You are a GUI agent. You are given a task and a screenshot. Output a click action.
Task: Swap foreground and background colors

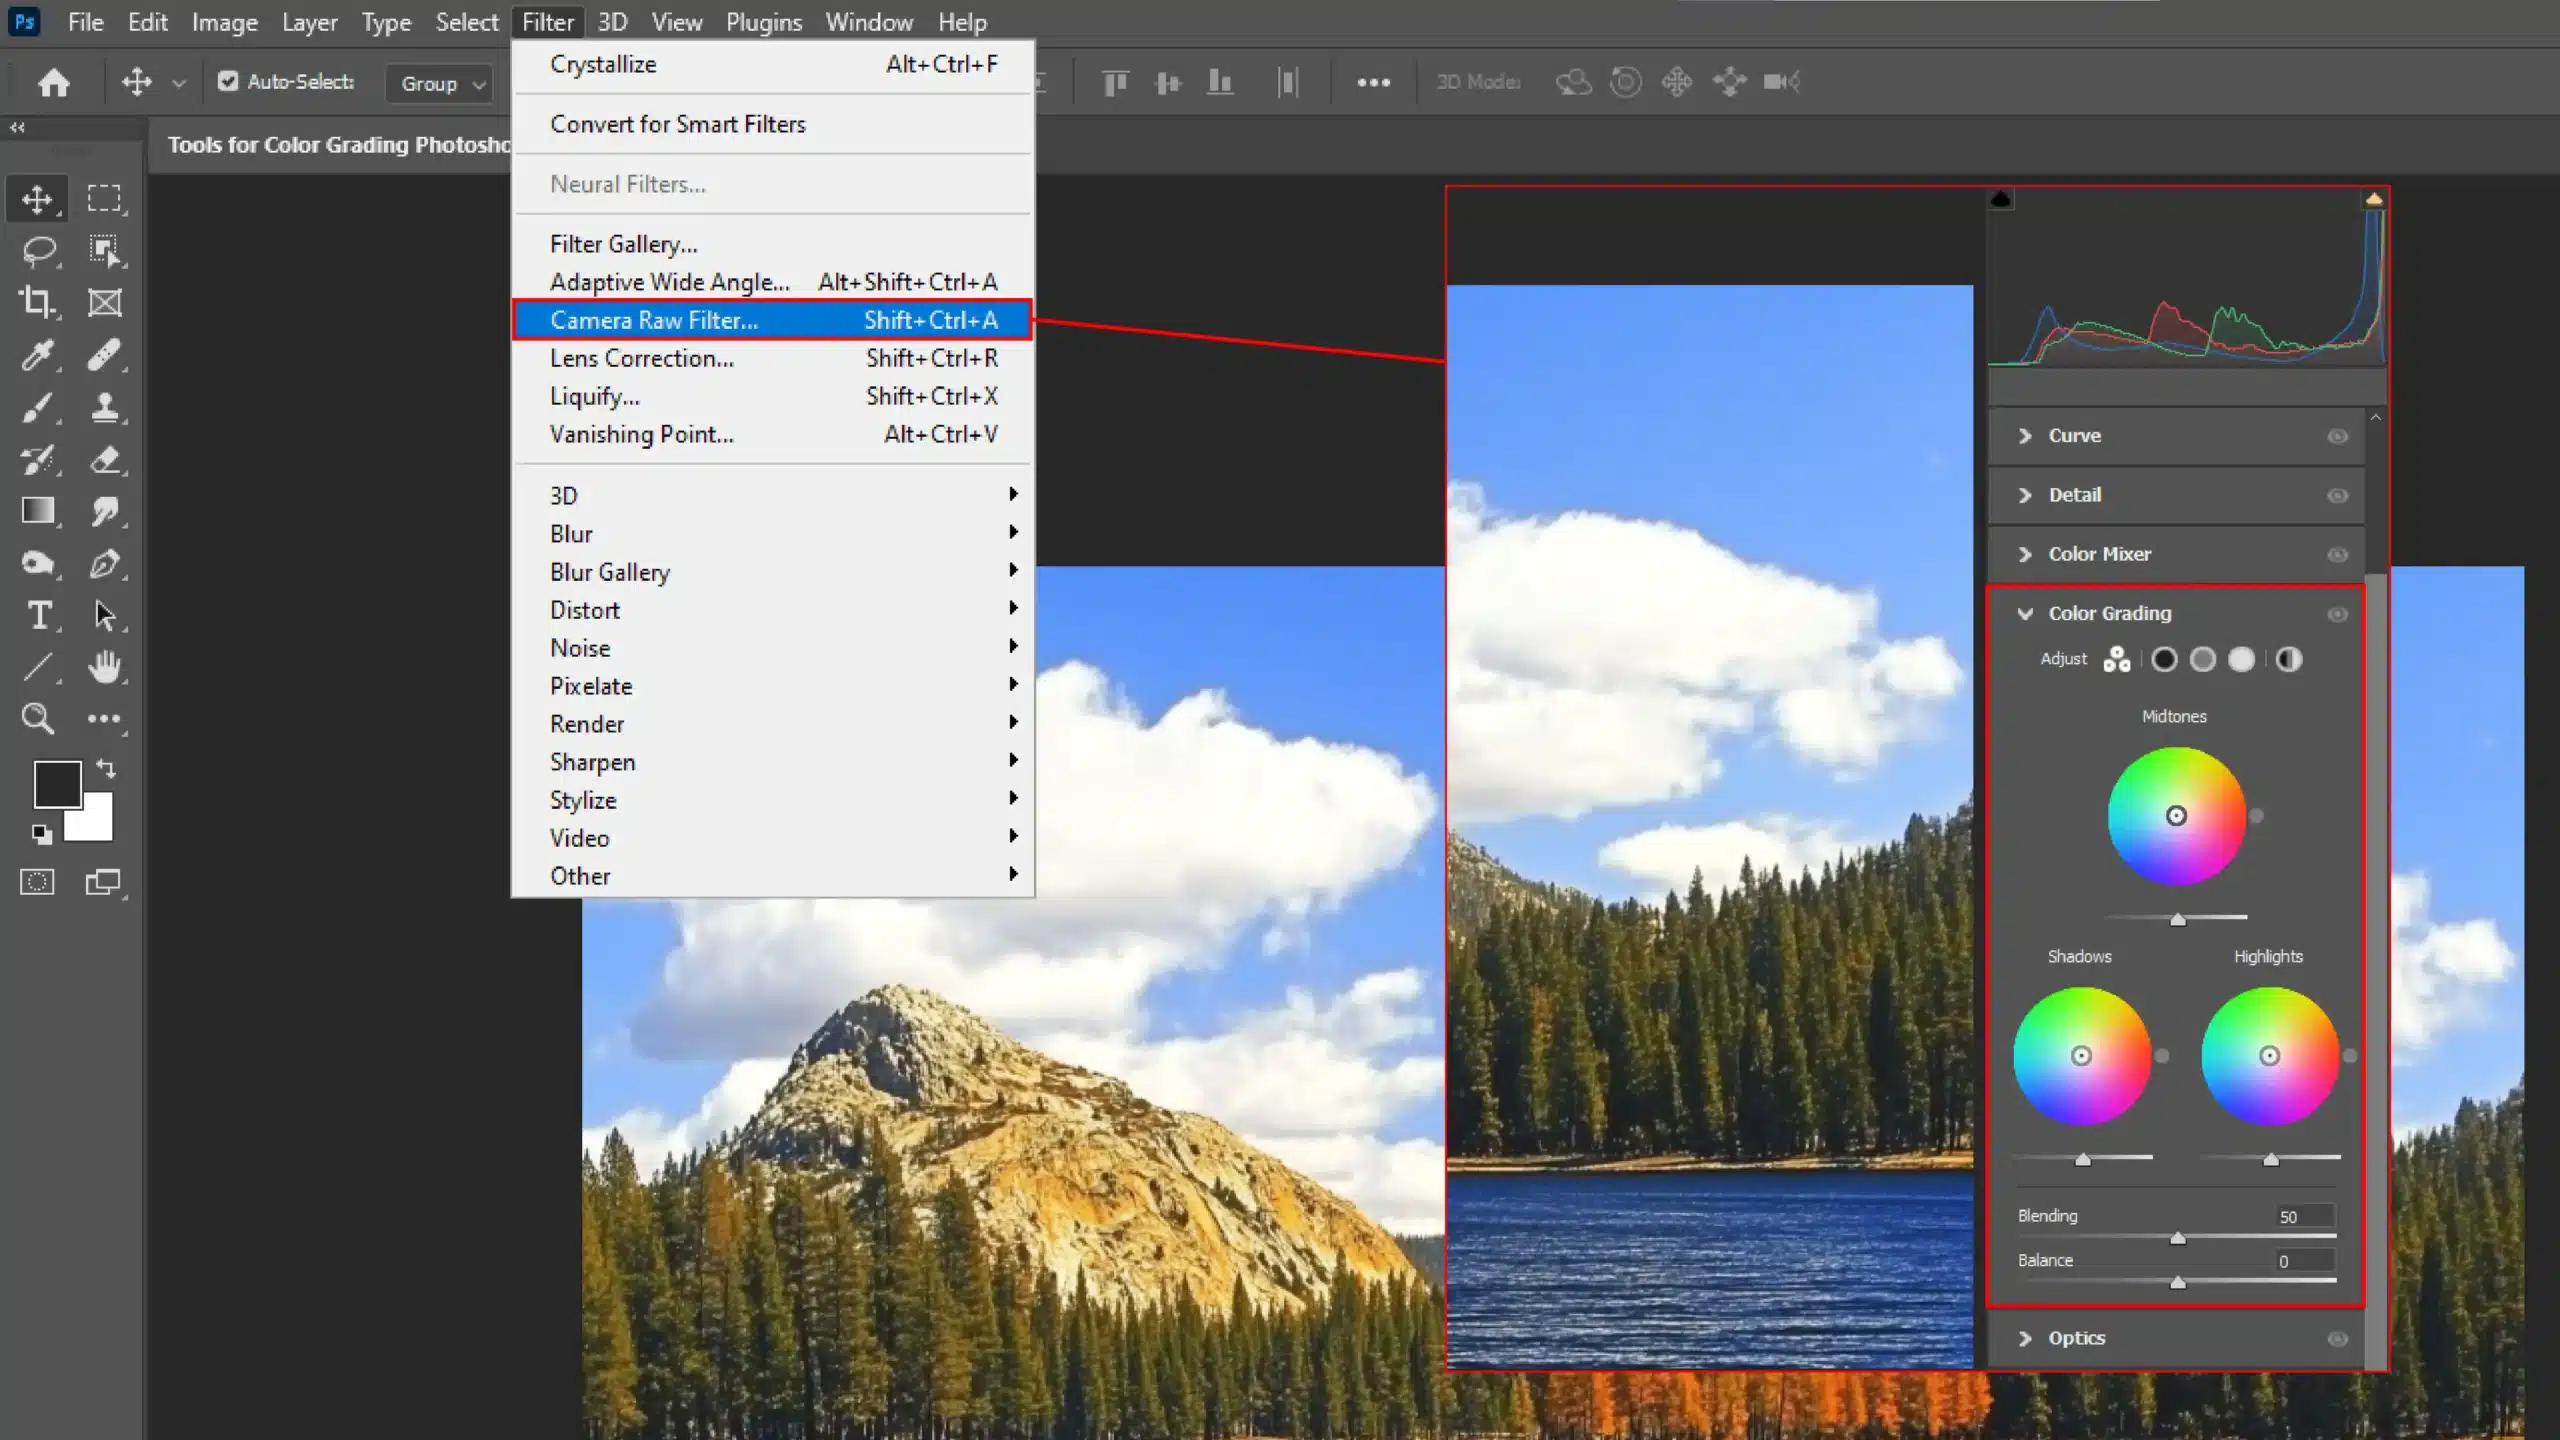click(x=106, y=768)
